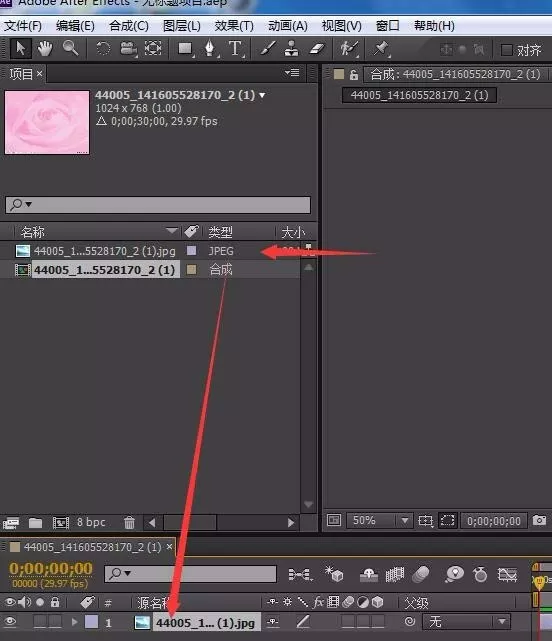This screenshot has height=641, width=552.
Task: Click the composition breadcrumb button in viewer
Action: coord(420,95)
